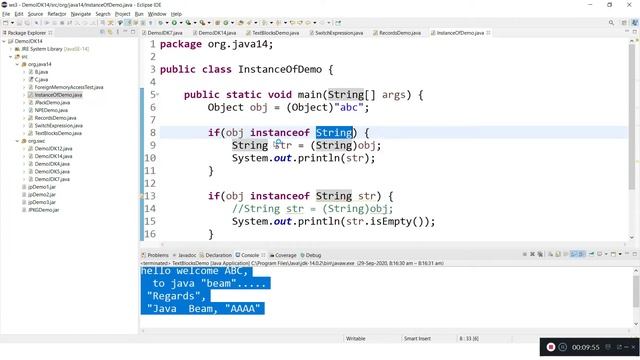Click the global search magnifier icon
640x360 pixels.
[611, 23]
